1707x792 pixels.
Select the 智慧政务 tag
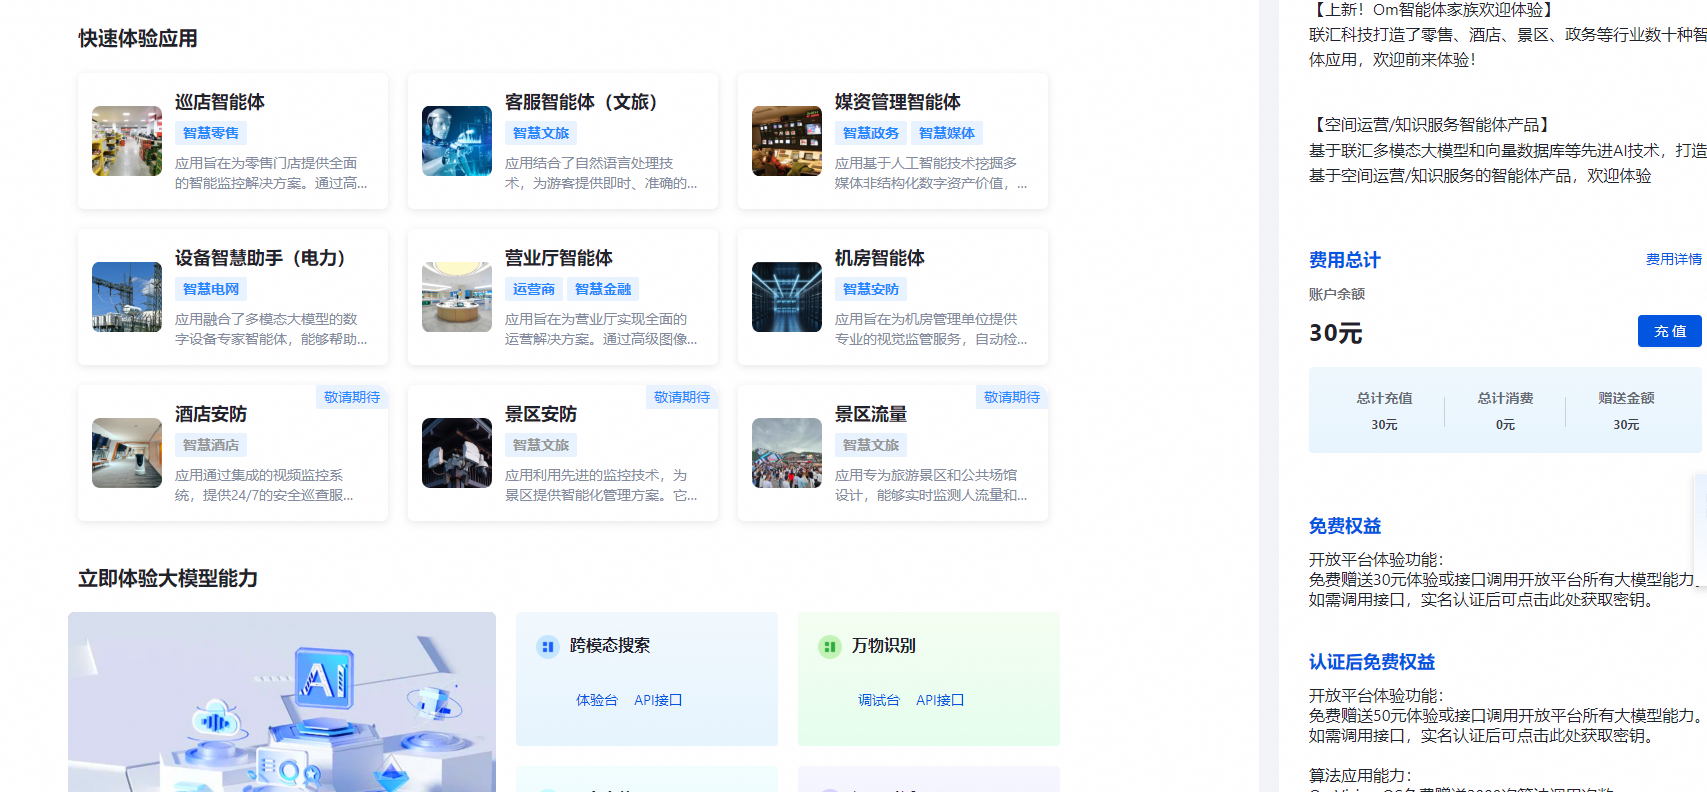pos(871,133)
